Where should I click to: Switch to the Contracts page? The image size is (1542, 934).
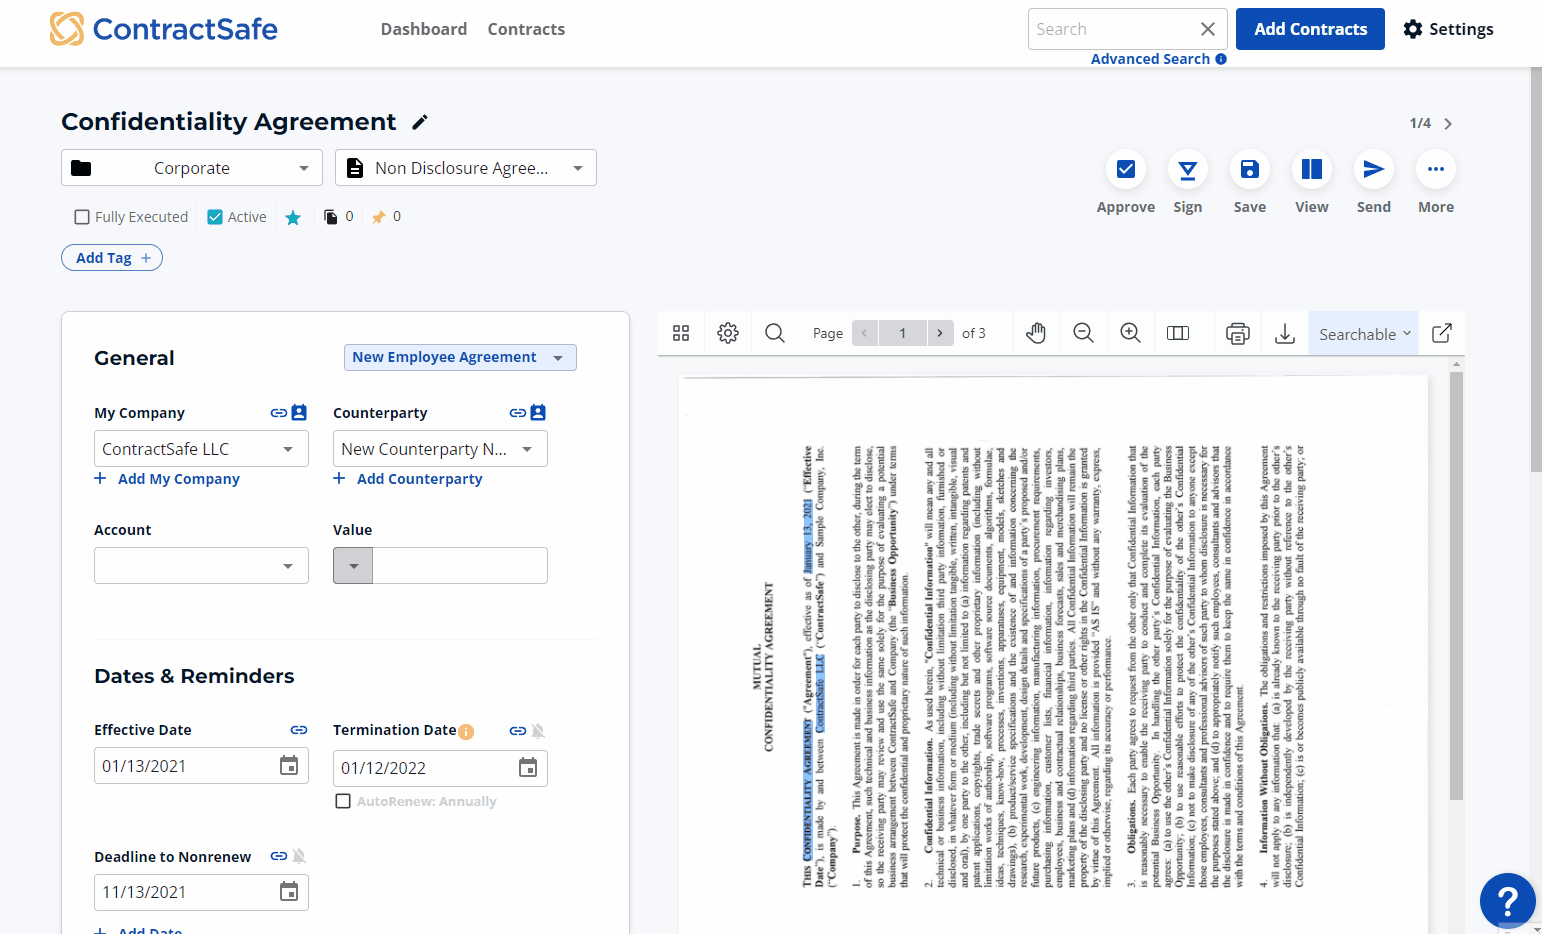[x=526, y=29]
